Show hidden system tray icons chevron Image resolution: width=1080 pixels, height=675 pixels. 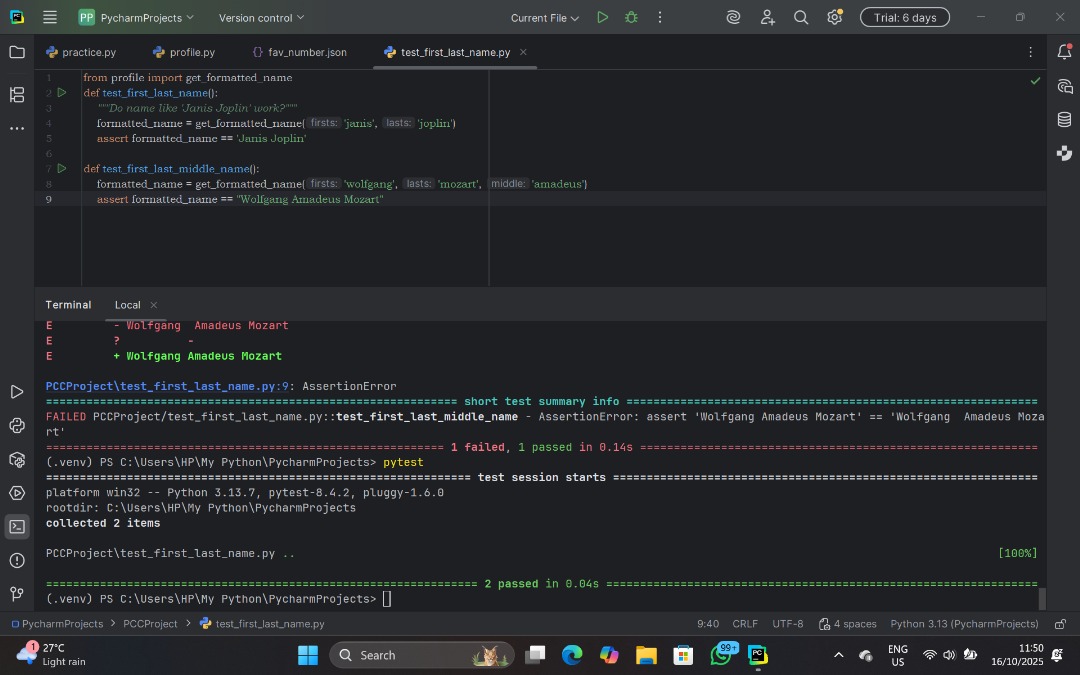[x=838, y=655]
